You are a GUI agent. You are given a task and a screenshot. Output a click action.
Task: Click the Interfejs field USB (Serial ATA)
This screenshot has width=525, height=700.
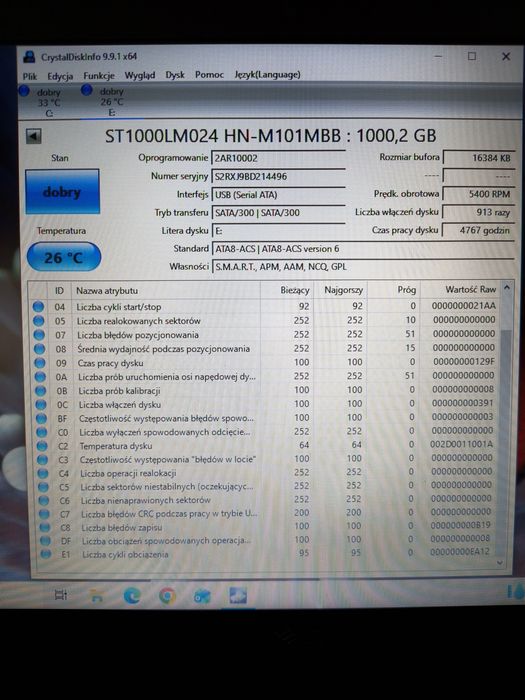click(x=278, y=195)
